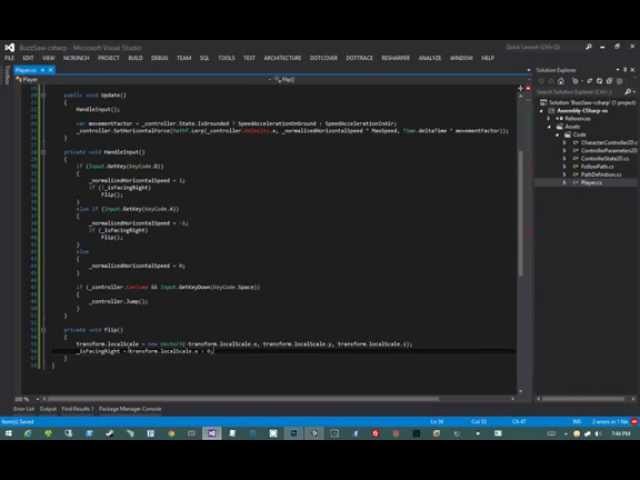Image resolution: width=640 pixels, height=480 pixels.
Task: Select the Assembly-CSharp-vs project node
Action: [582, 111]
